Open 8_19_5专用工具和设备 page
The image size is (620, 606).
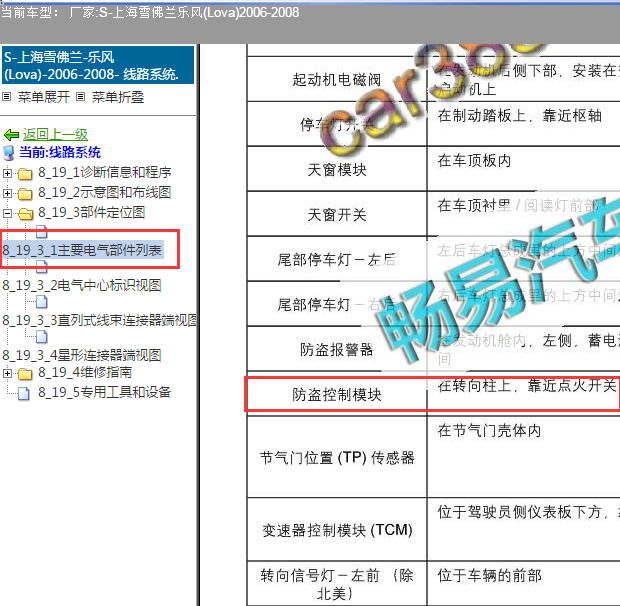click(x=104, y=393)
